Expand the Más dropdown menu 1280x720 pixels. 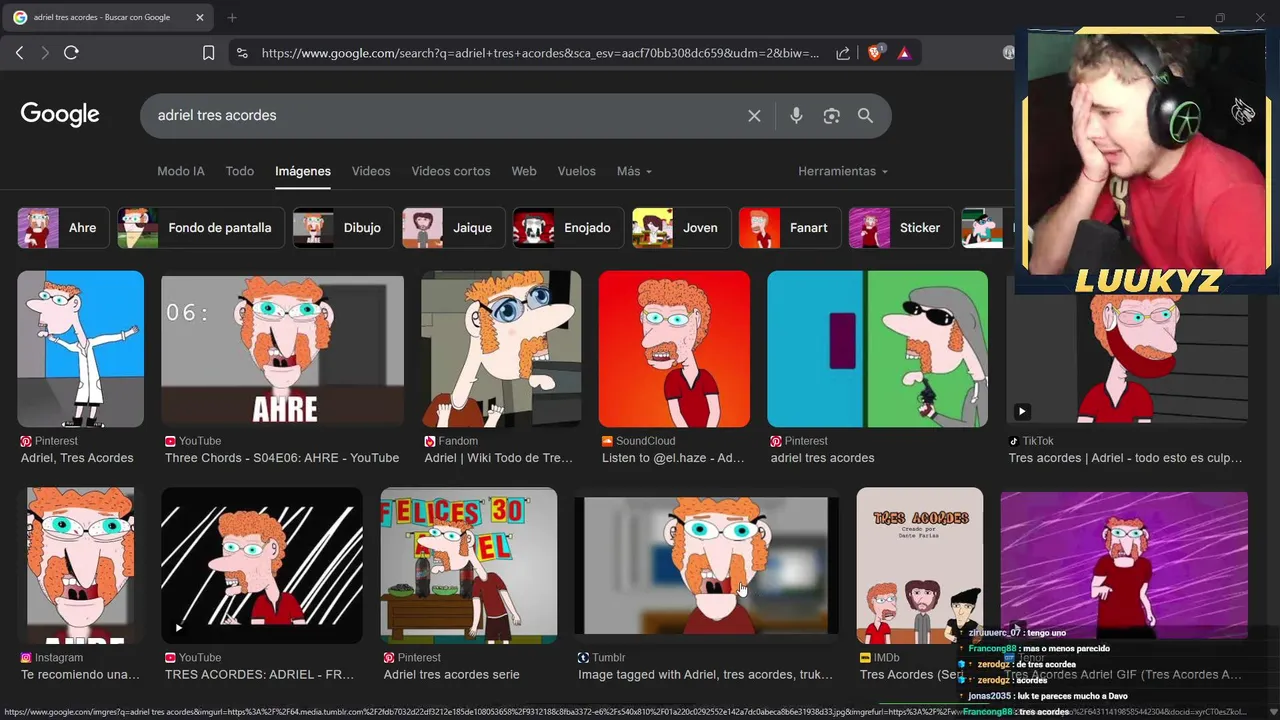[634, 171]
